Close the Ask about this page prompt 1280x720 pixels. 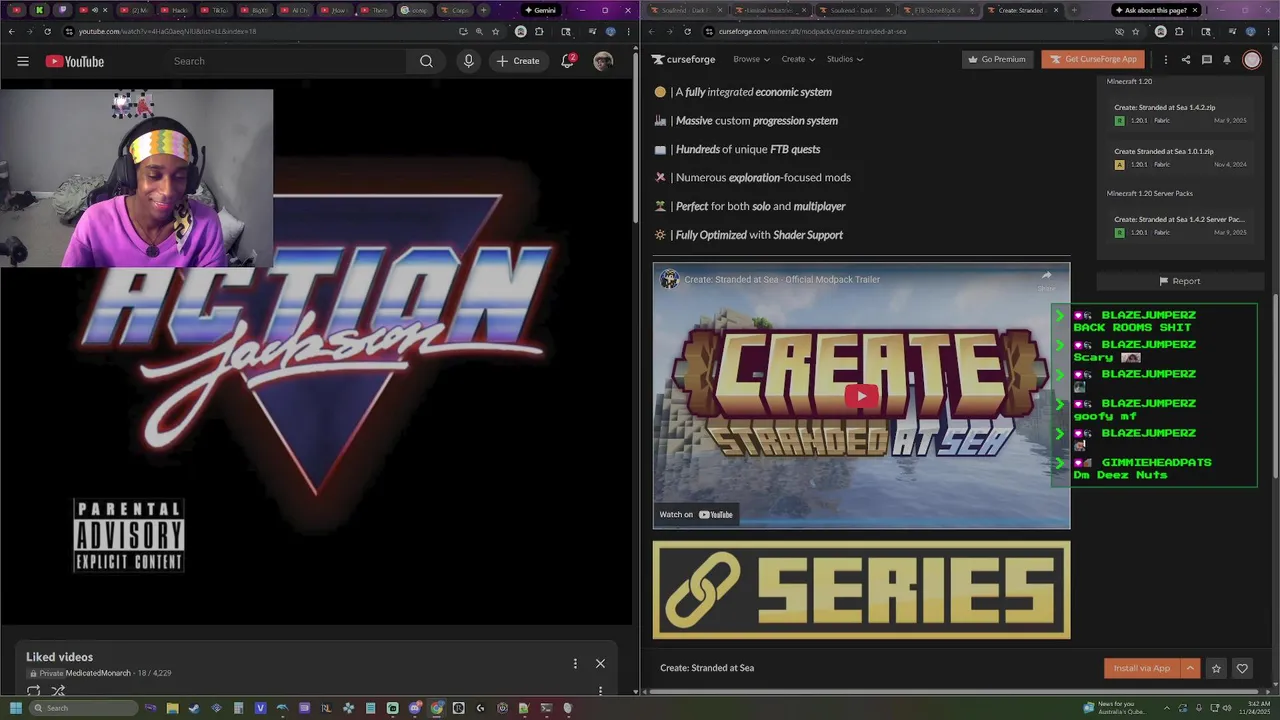point(1194,10)
